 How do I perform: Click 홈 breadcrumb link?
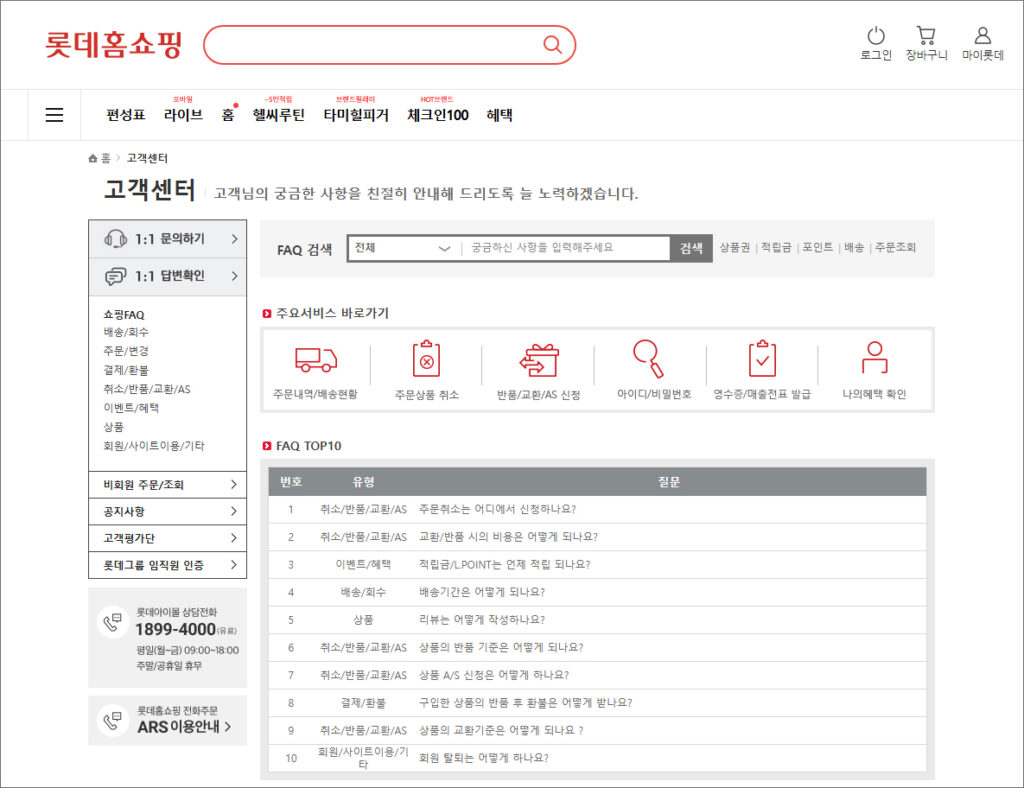coord(106,158)
